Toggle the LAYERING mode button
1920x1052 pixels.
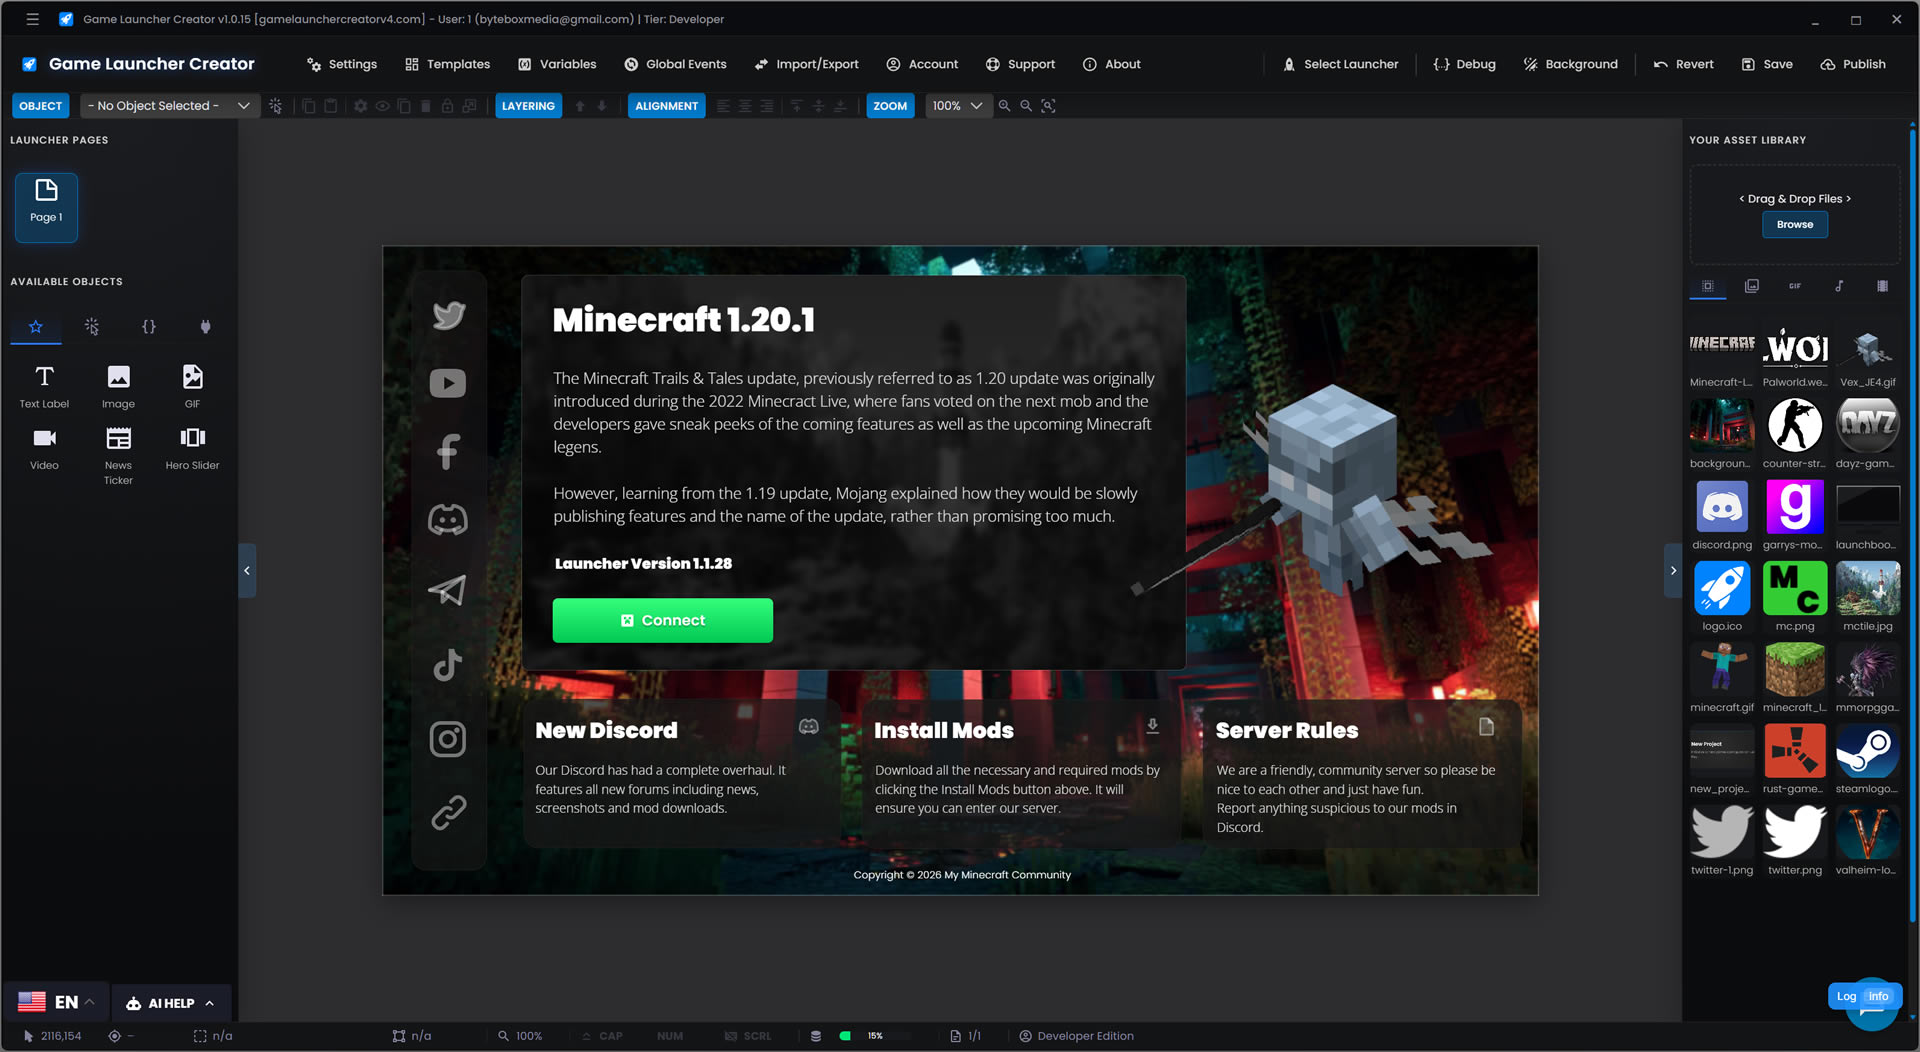528,105
